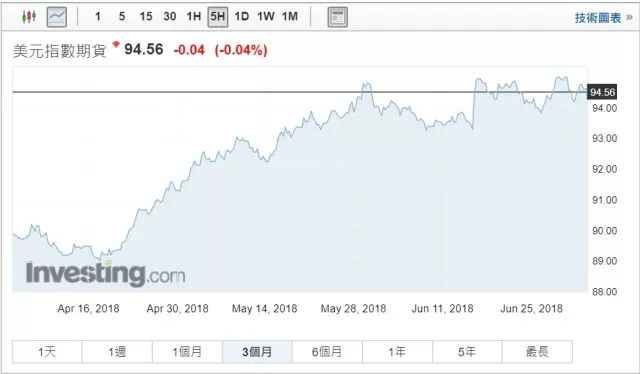Show the 1週 time range

coord(117,352)
